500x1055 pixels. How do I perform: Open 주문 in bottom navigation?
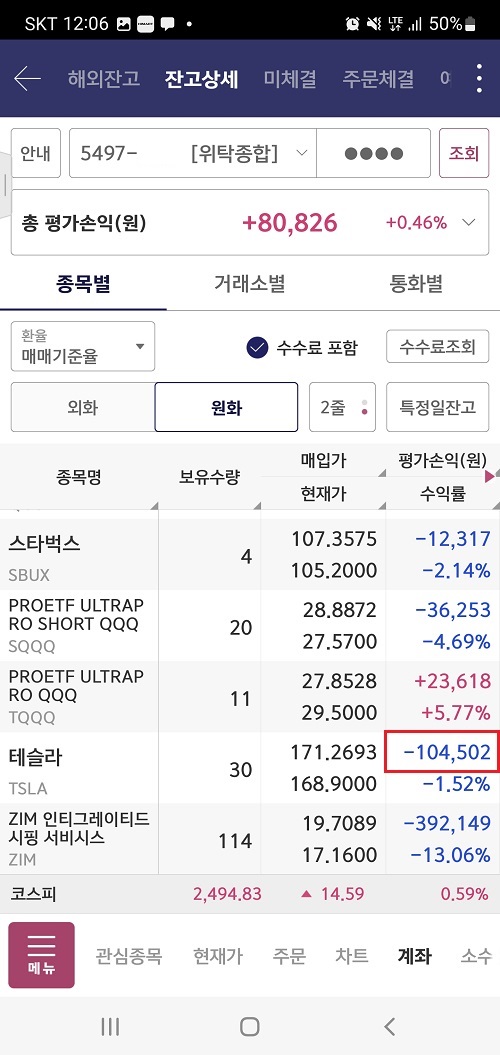click(x=289, y=955)
